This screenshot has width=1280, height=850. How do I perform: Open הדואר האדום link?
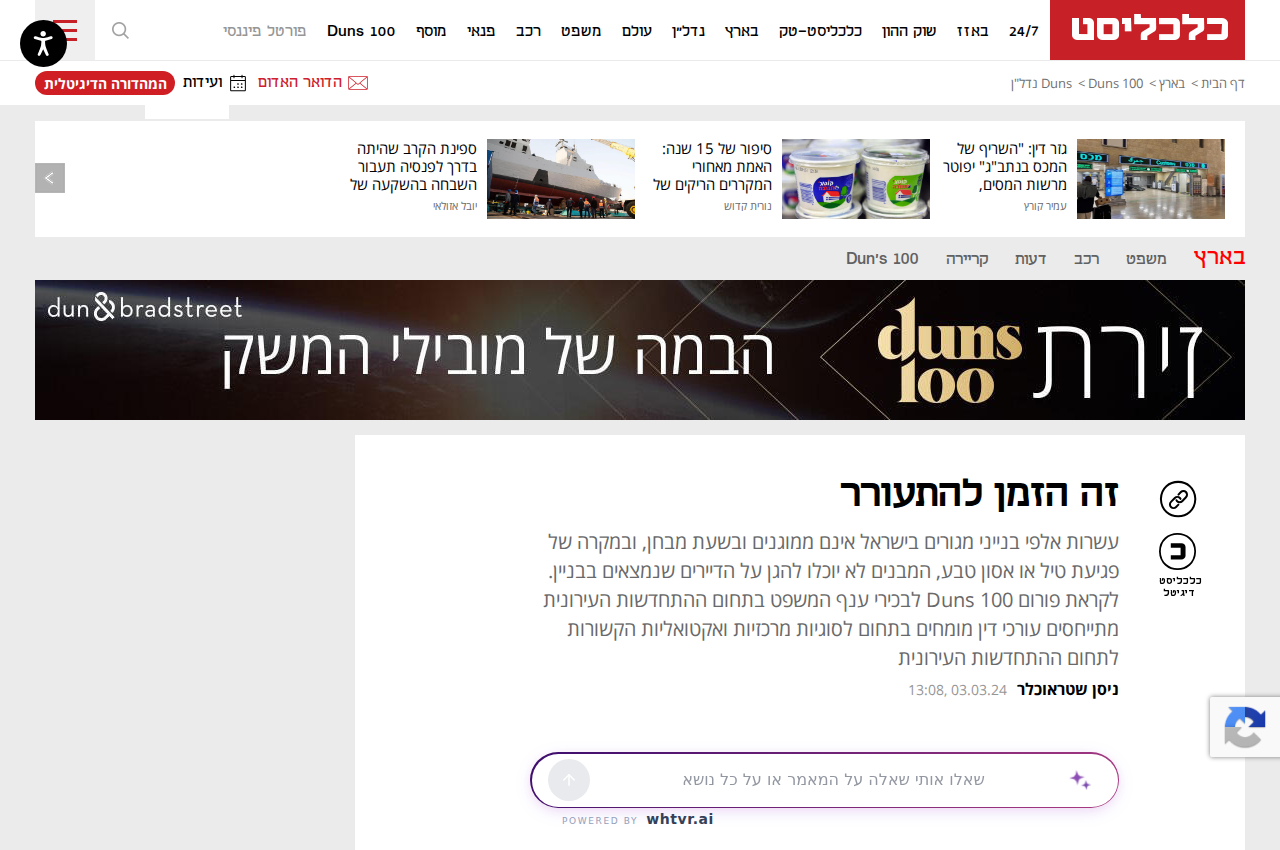[x=300, y=82]
